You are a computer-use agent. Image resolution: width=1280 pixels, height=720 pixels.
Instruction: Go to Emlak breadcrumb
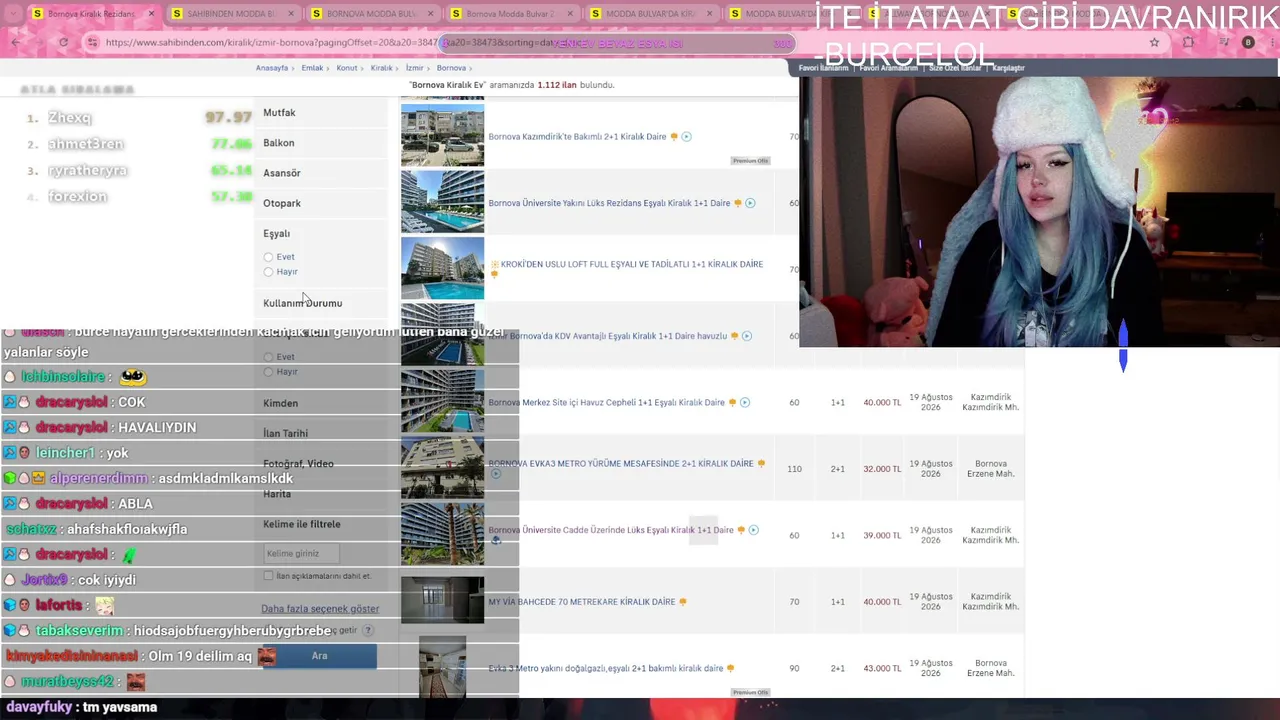312,68
